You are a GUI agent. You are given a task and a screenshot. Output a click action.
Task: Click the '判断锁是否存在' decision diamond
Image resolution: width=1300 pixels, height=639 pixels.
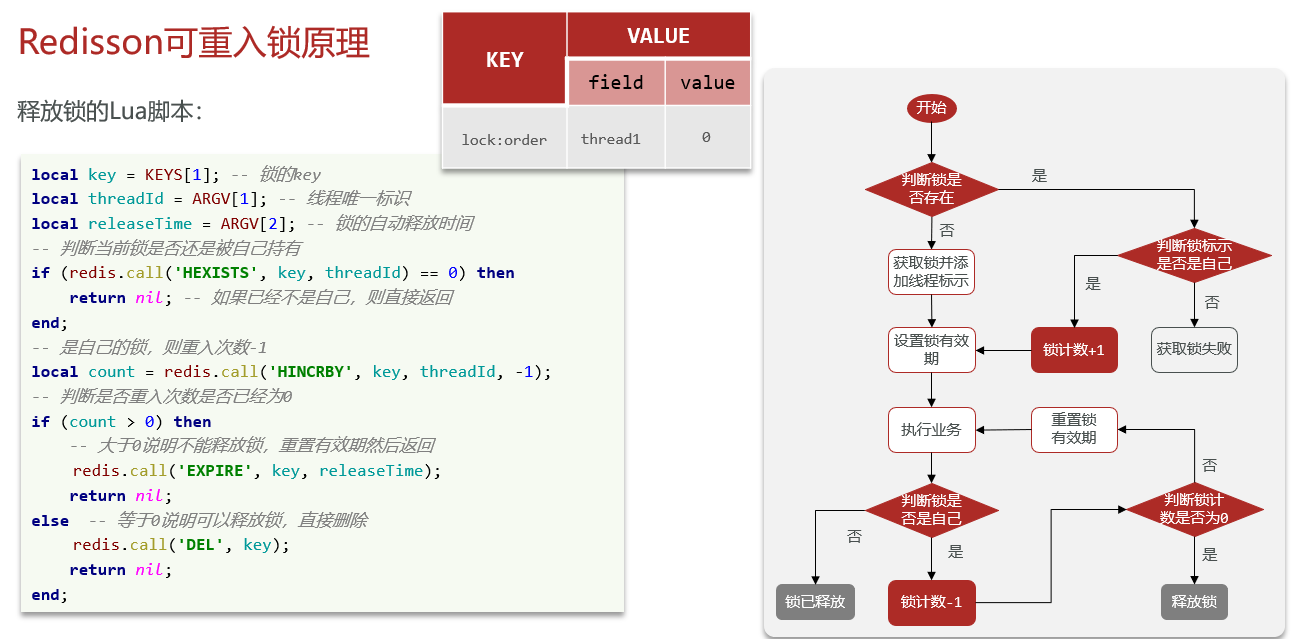(x=932, y=189)
